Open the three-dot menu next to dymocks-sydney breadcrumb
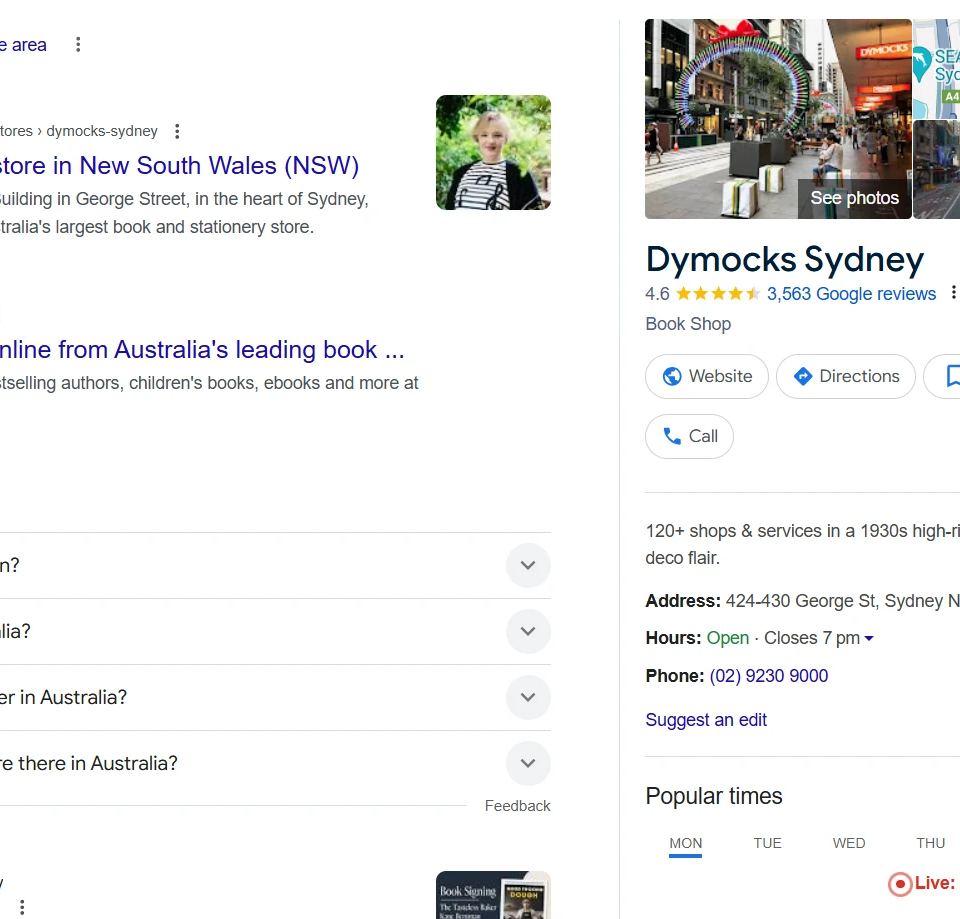The height and width of the screenshot is (919, 960). pyautogui.click(x=177, y=131)
